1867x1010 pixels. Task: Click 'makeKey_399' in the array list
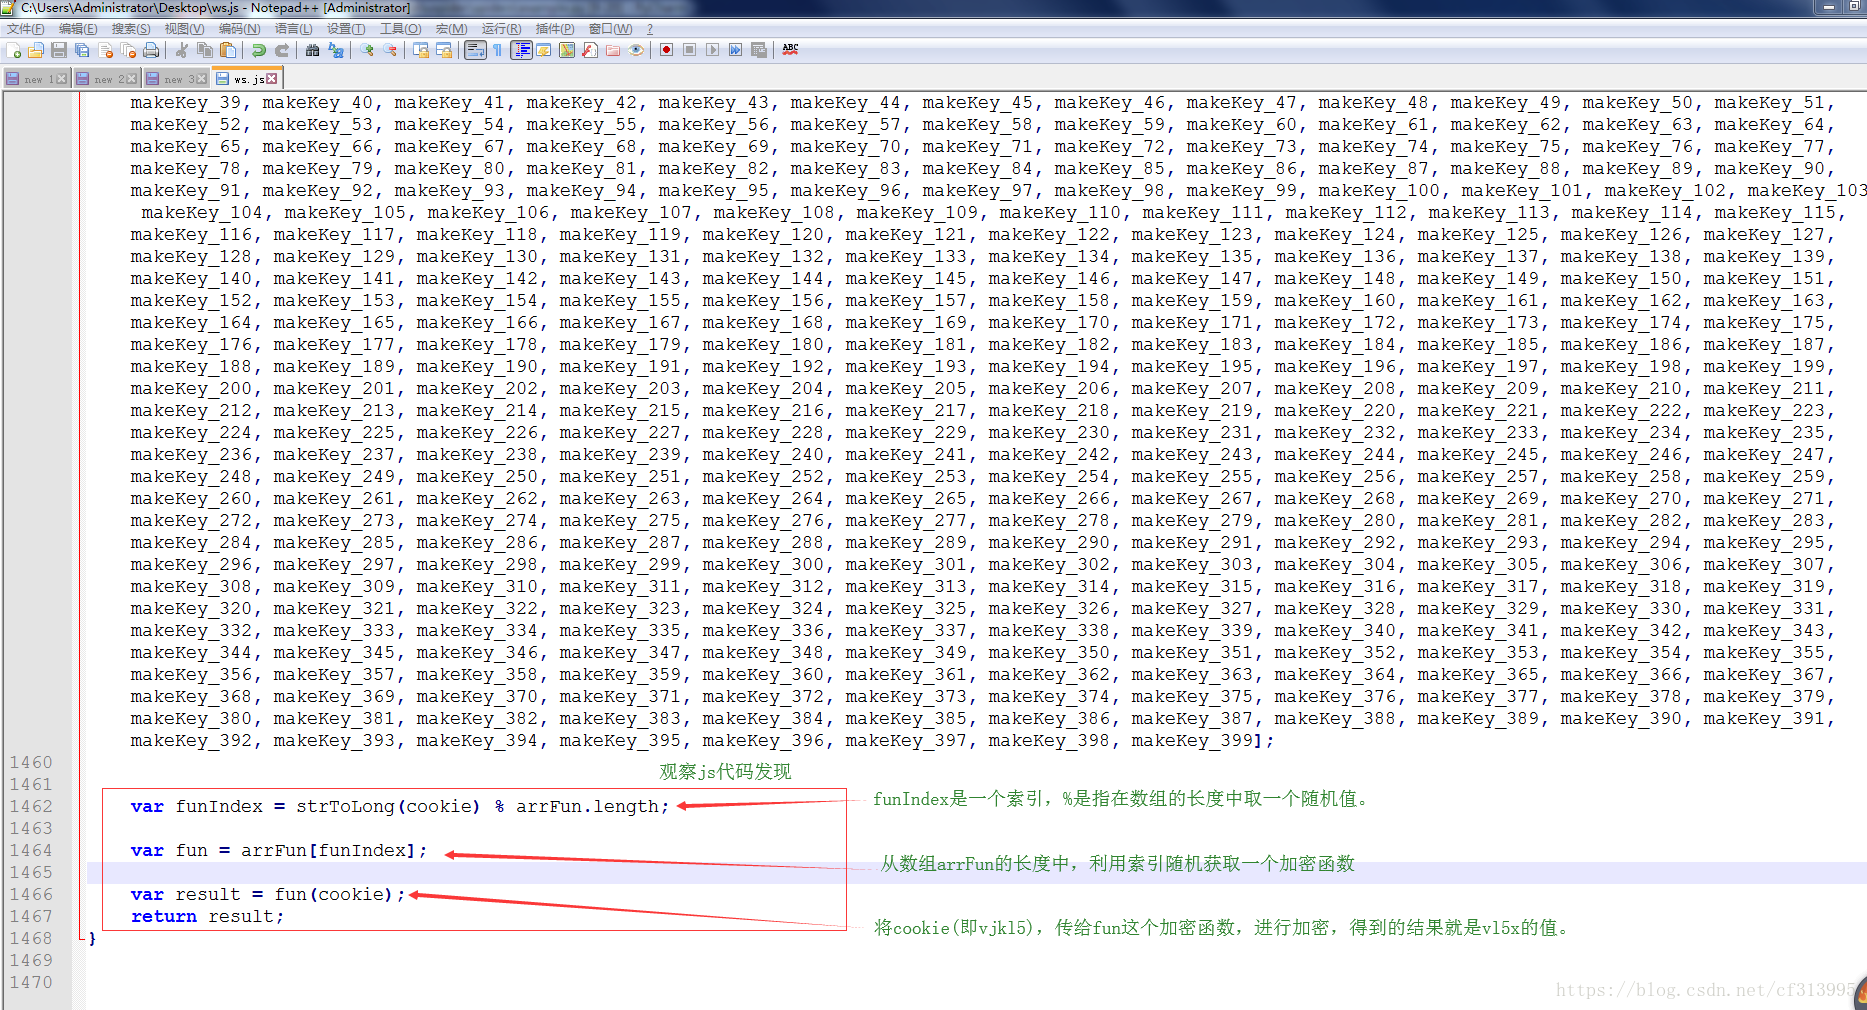1192,740
